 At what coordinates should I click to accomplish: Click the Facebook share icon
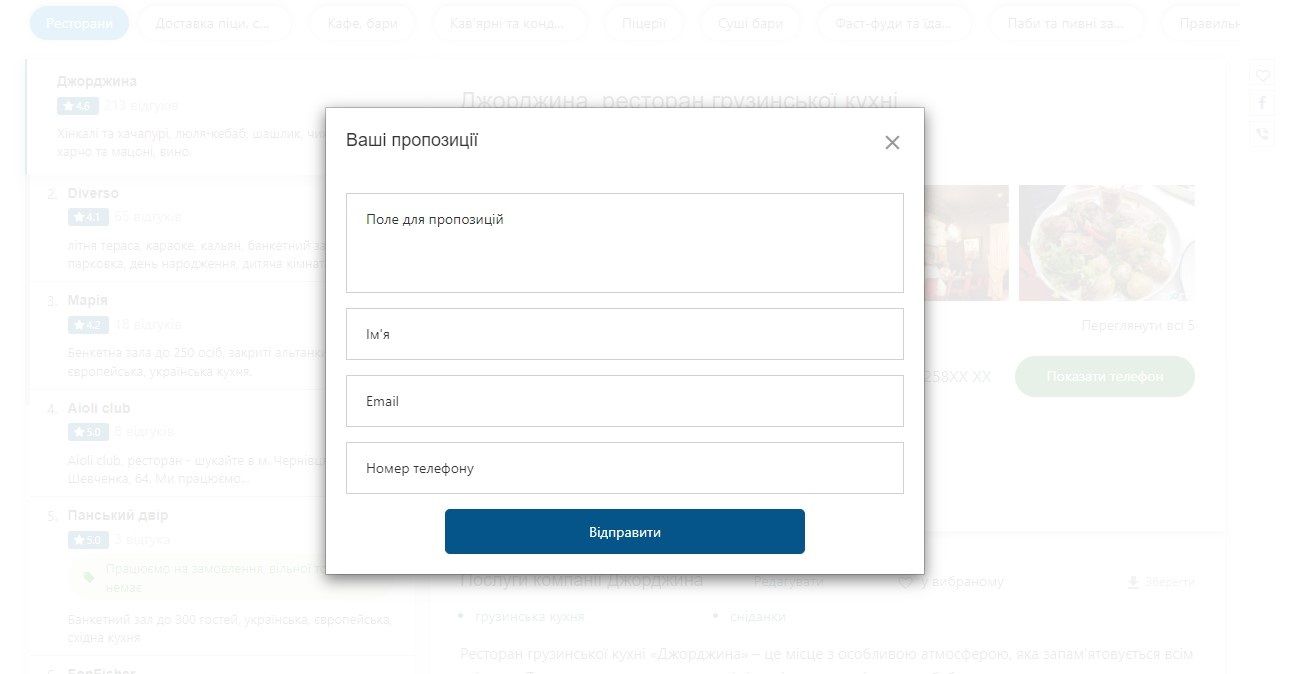[1263, 104]
